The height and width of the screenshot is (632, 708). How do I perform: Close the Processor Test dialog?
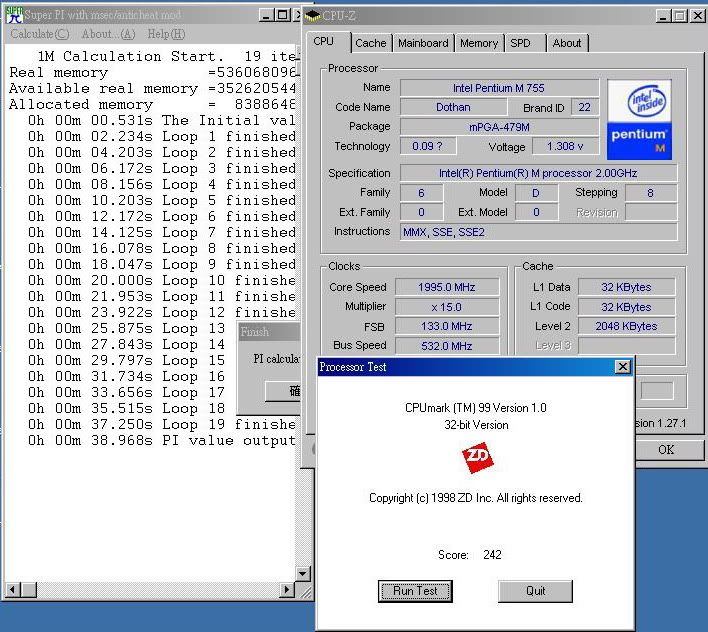(623, 367)
